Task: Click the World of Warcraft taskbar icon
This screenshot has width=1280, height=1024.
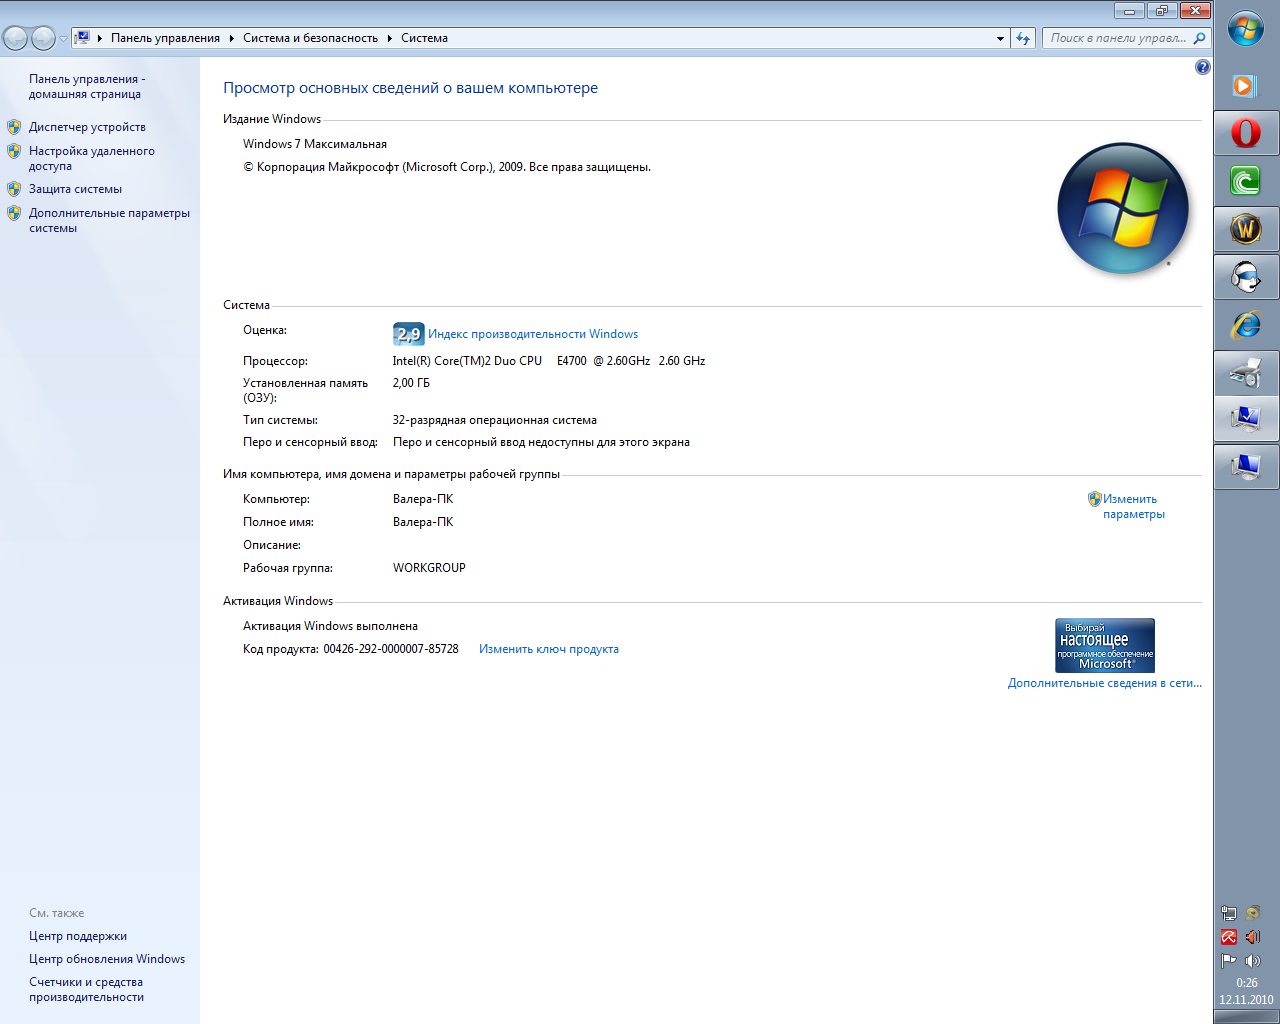Action: point(1245,229)
